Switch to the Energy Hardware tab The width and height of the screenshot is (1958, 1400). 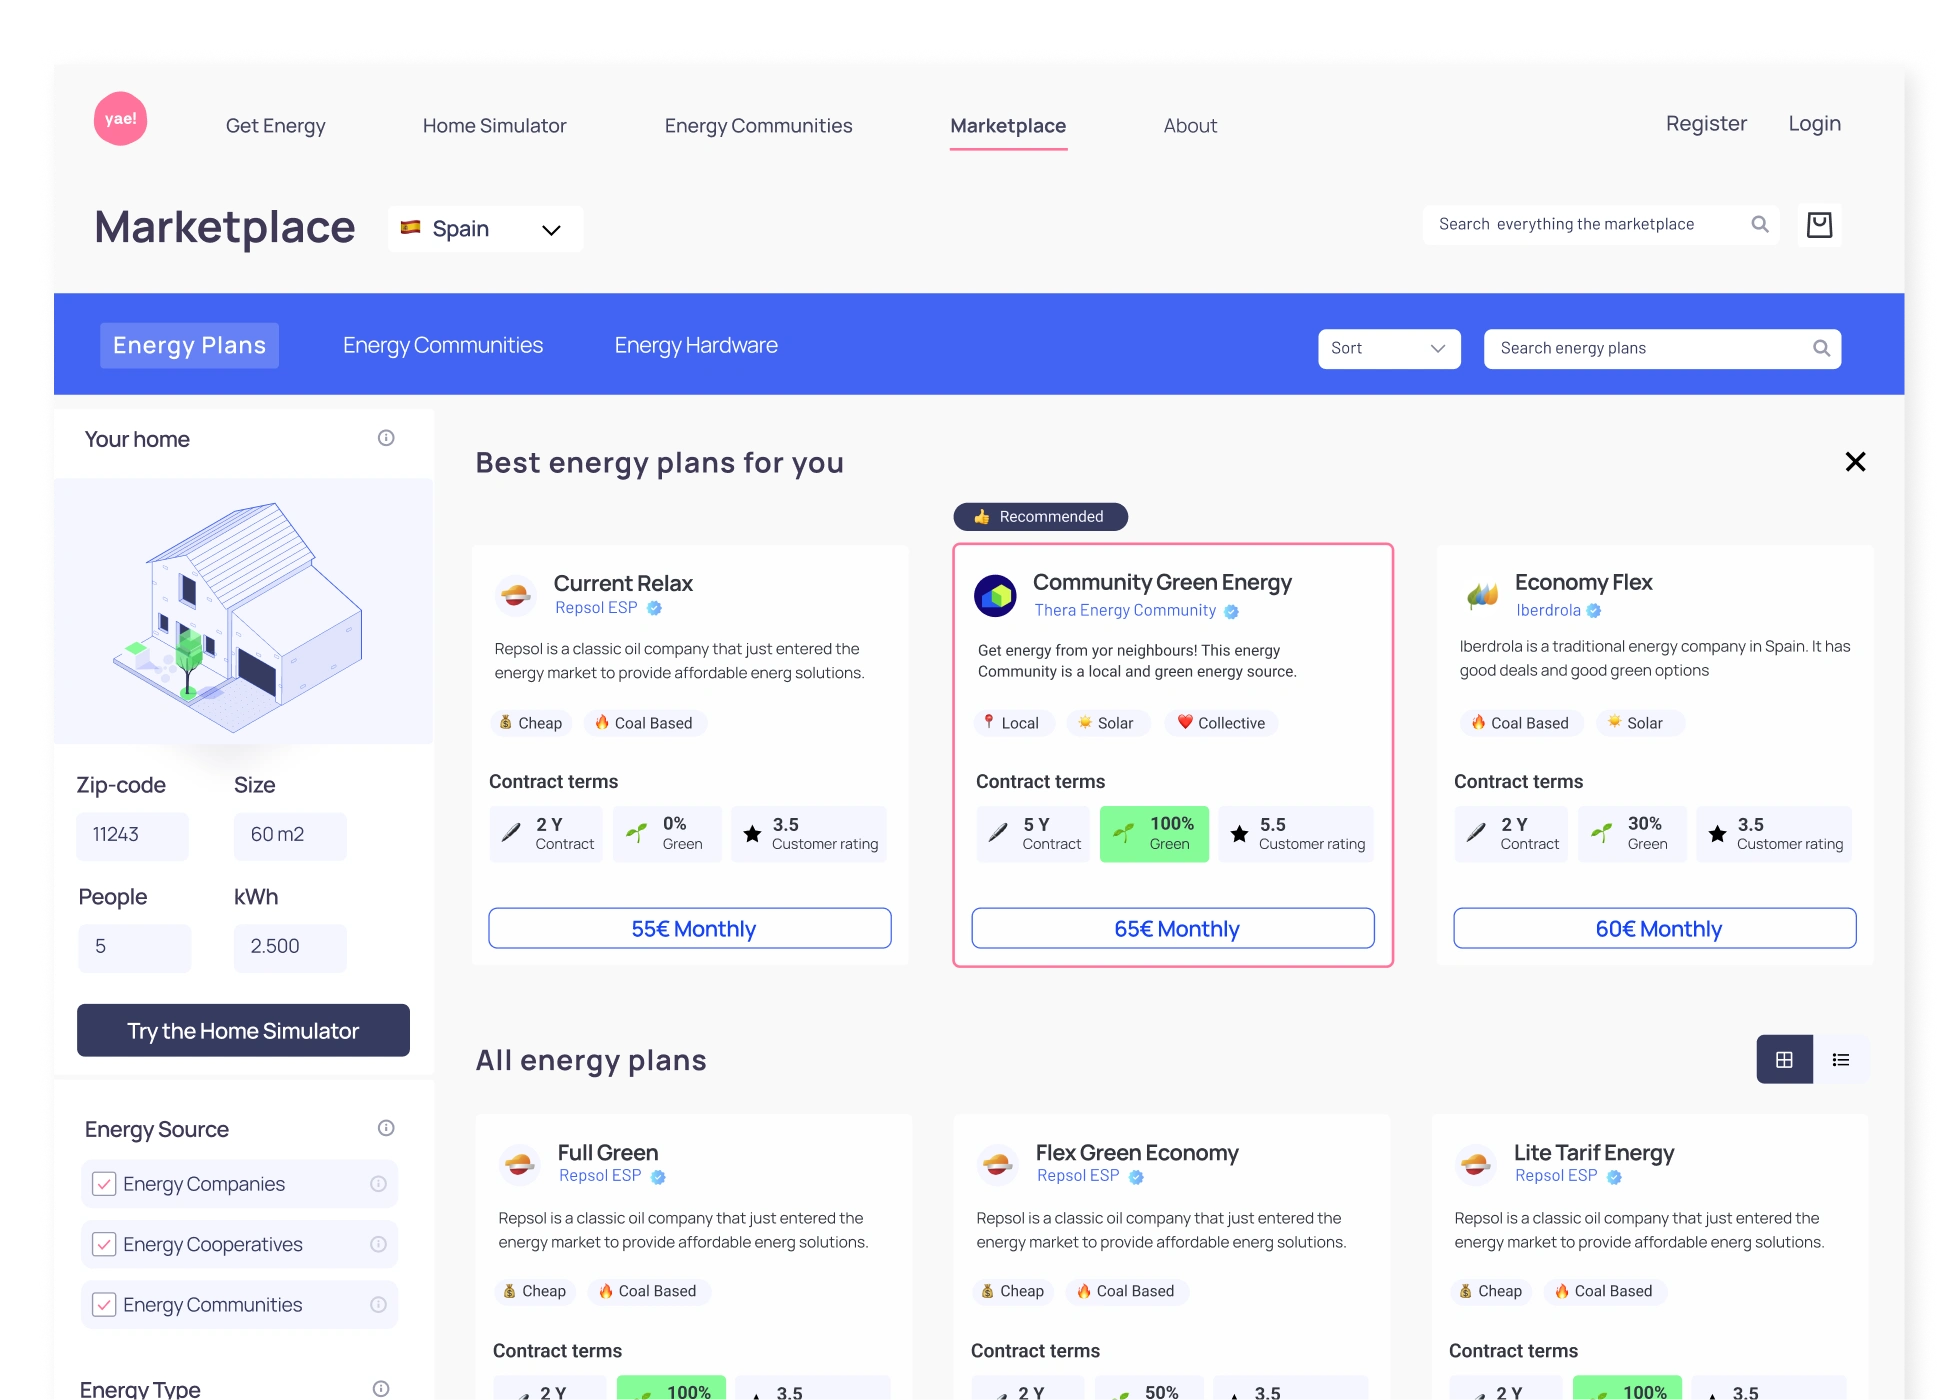tap(696, 346)
